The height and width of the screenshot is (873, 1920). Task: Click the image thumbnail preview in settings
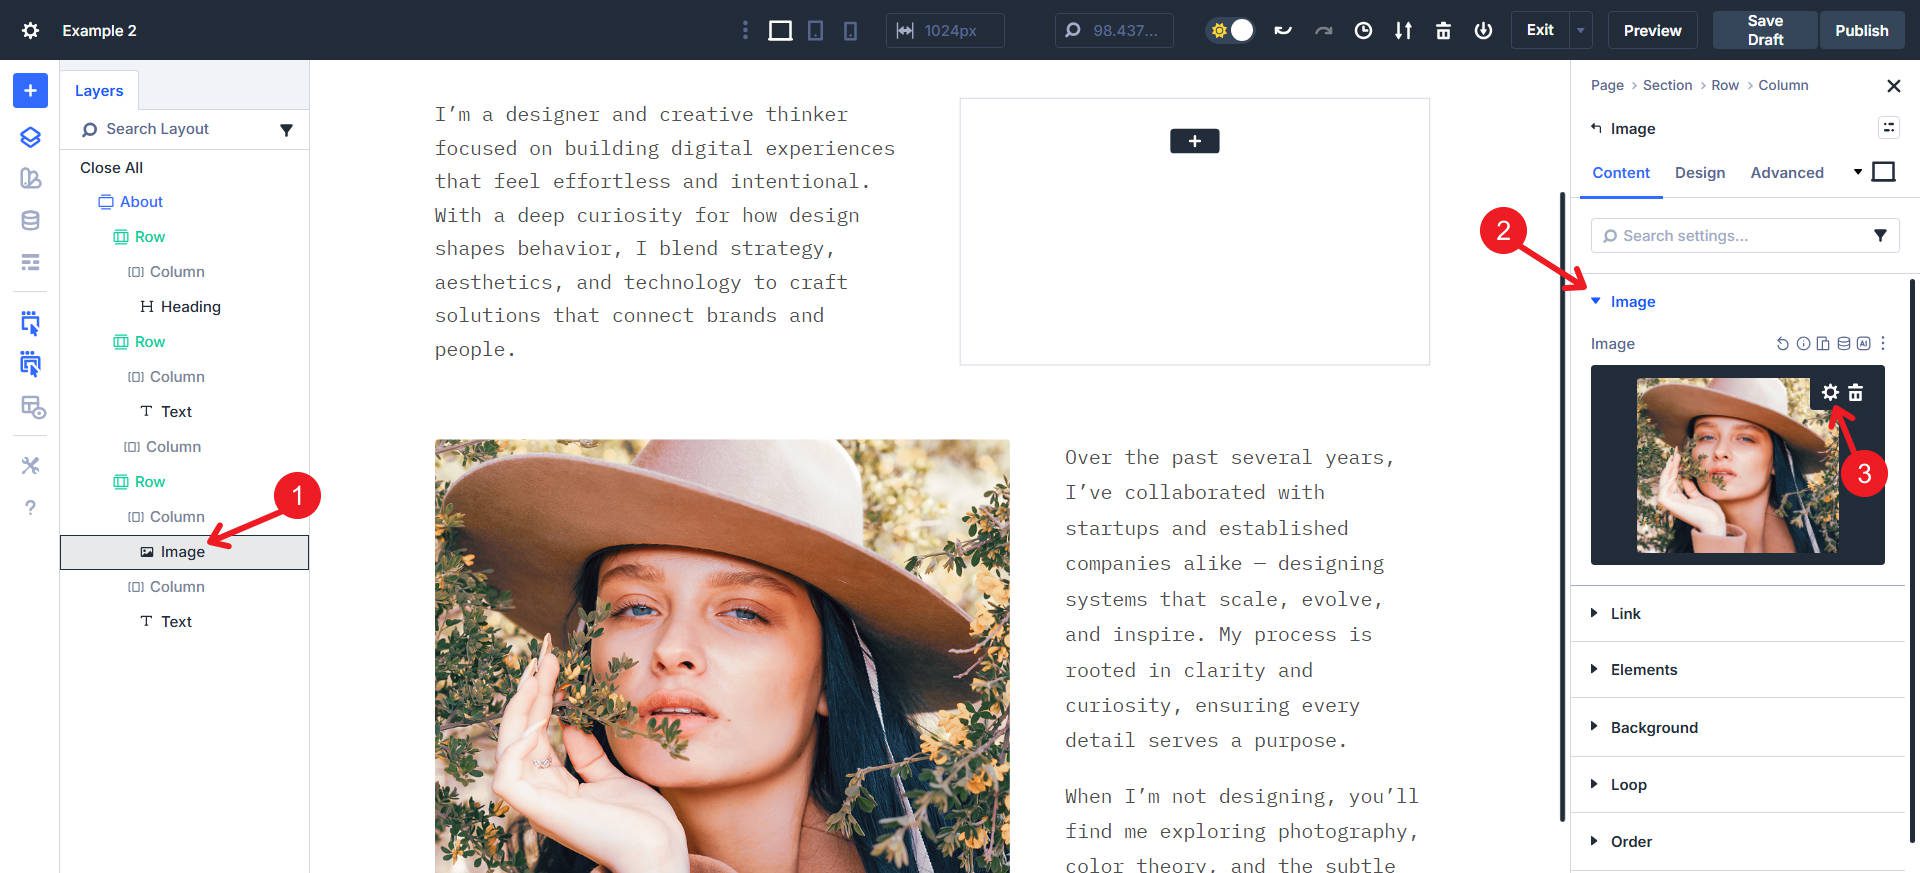tap(1737, 465)
